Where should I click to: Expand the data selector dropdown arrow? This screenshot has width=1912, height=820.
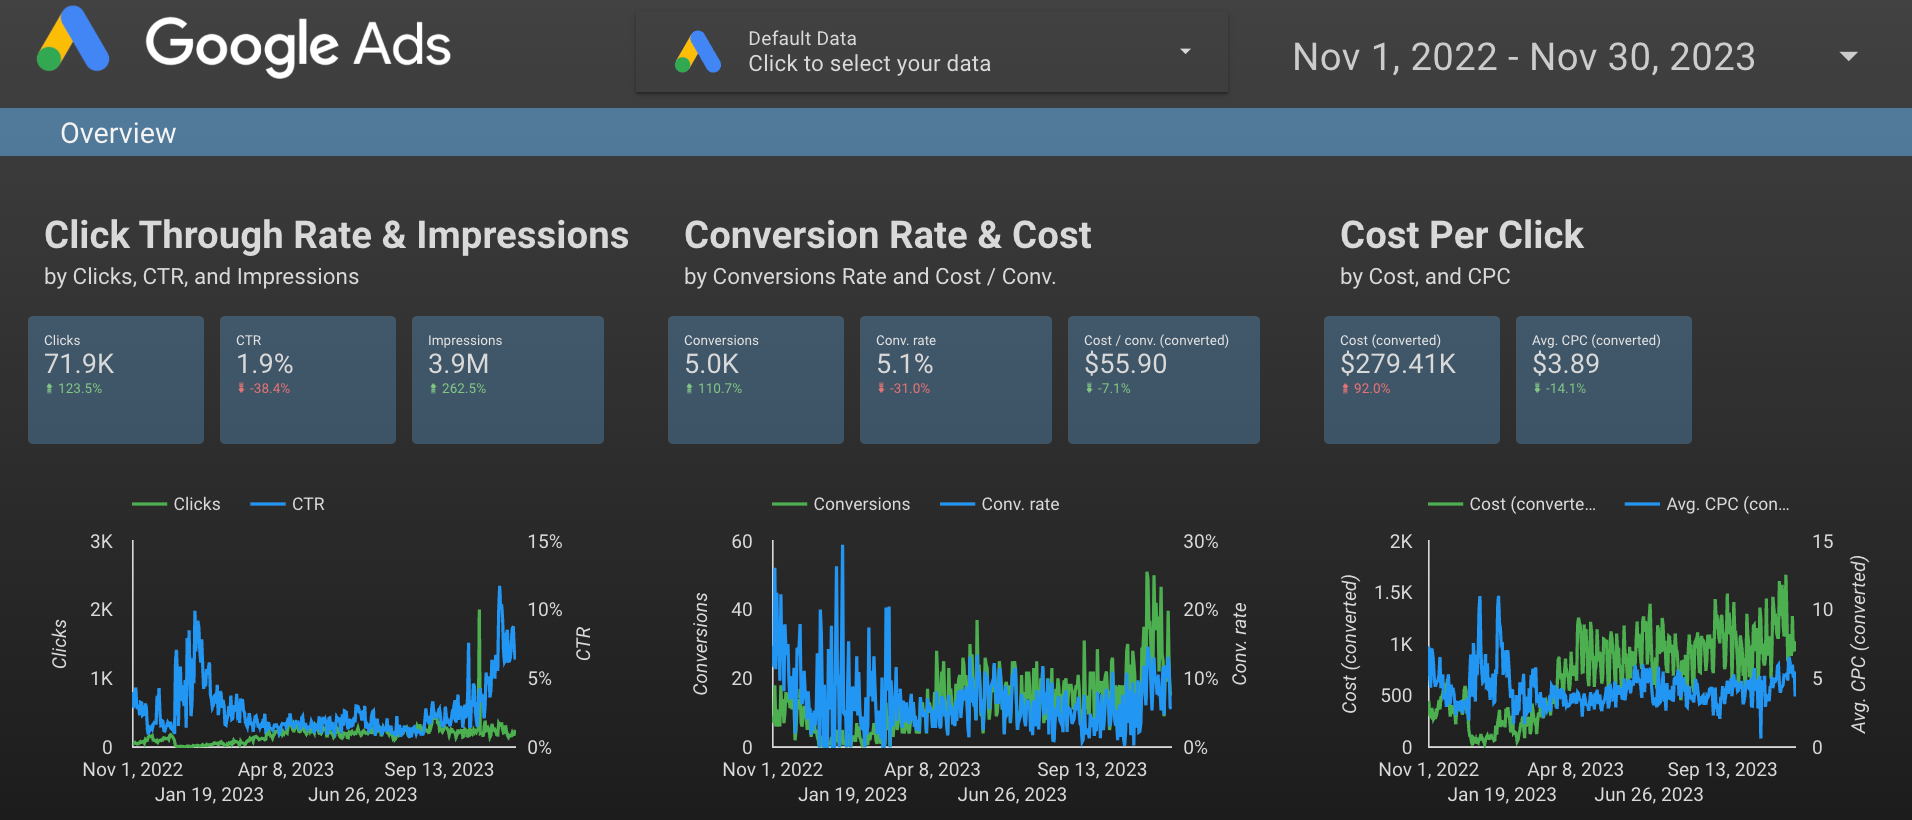click(1185, 51)
